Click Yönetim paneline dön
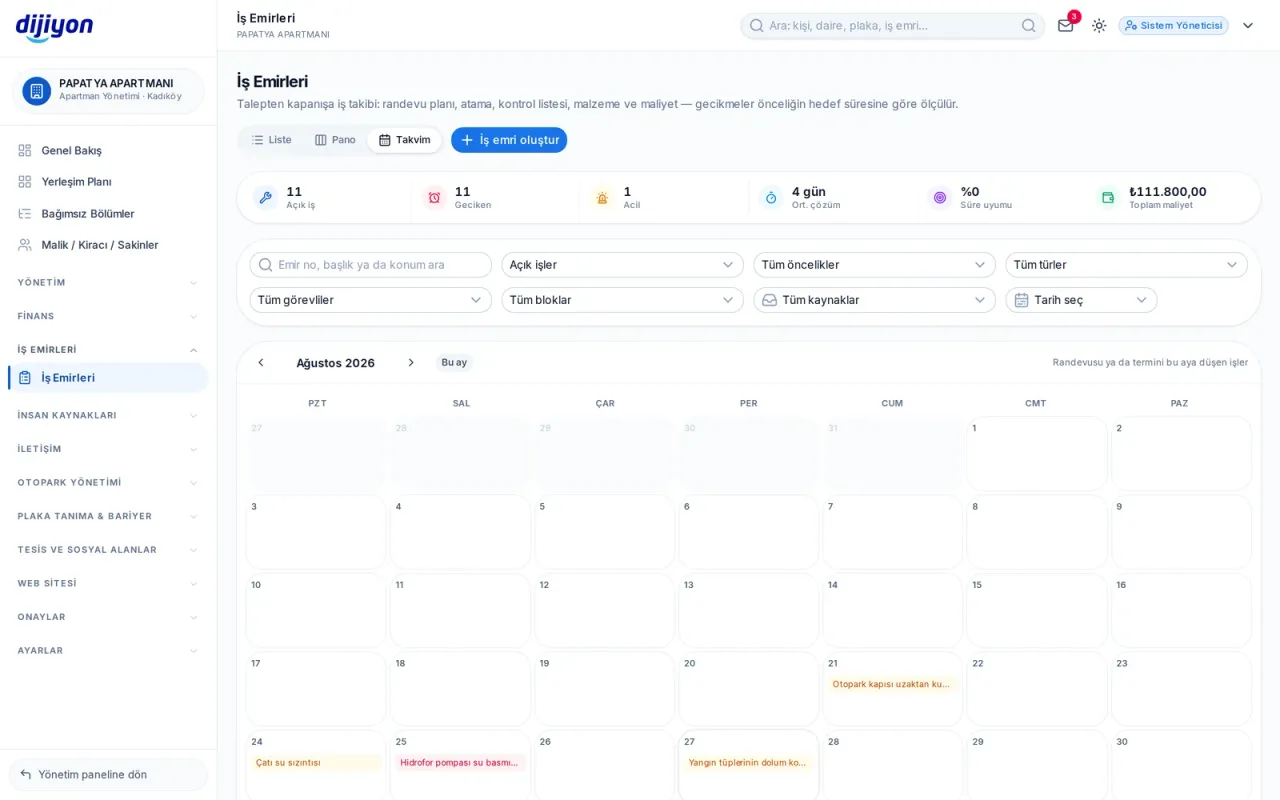This screenshot has height=800, width=1280. pos(108,774)
